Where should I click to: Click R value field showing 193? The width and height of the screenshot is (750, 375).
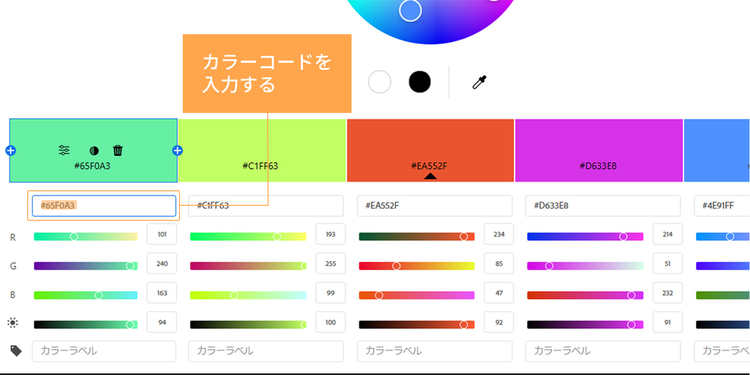[x=331, y=234]
